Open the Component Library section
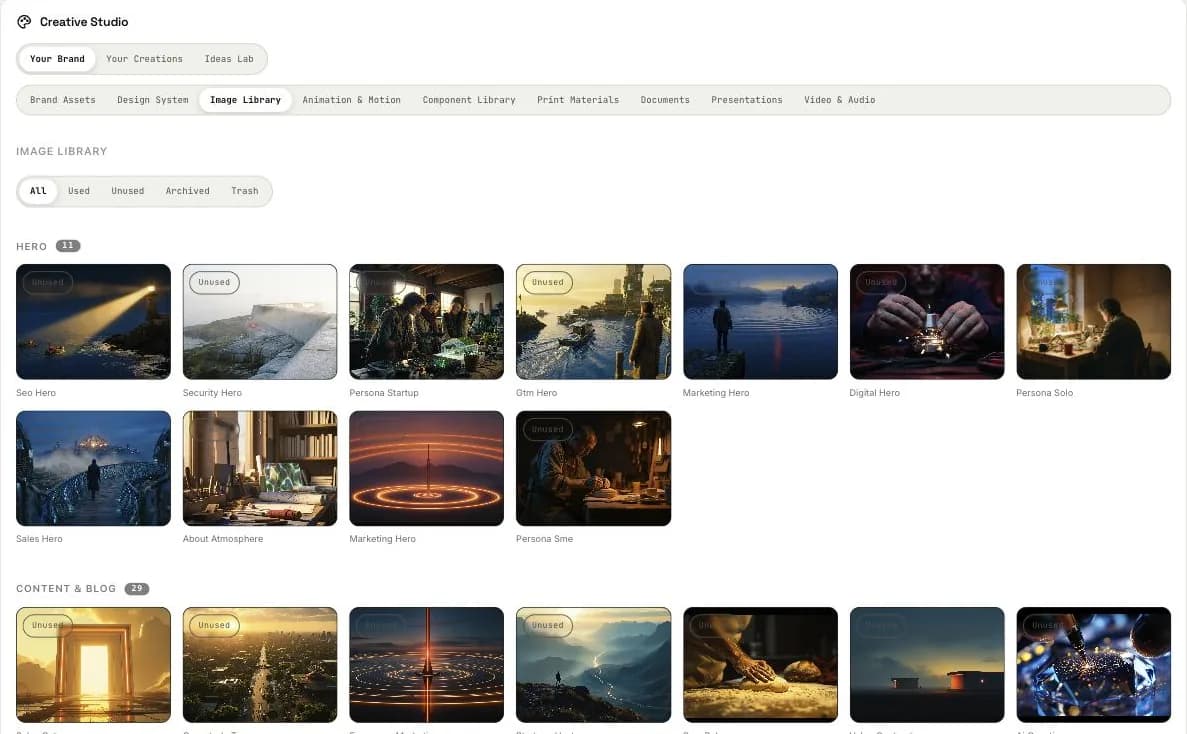 tap(469, 100)
